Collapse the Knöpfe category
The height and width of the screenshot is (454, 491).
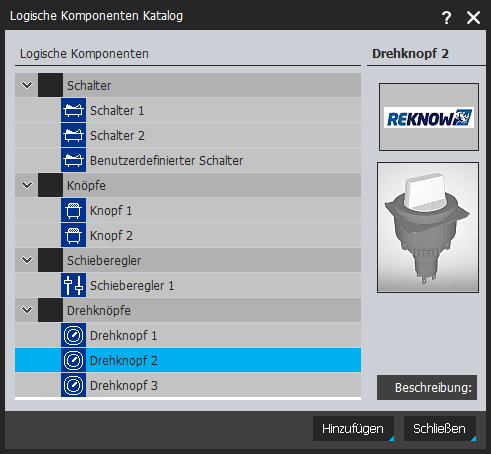pyautogui.click(x=27, y=185)
